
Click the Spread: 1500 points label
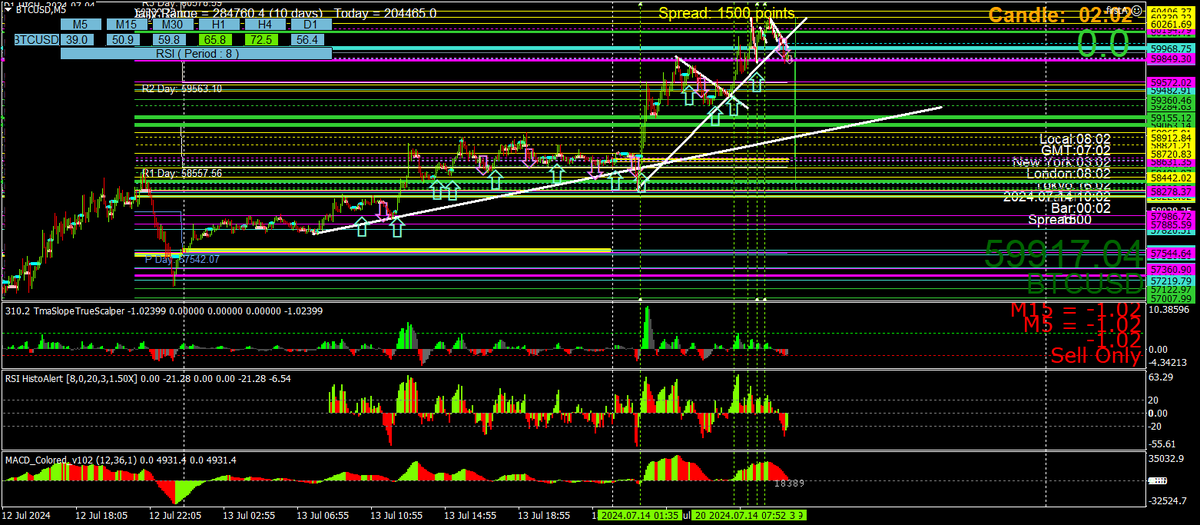tap(727, 13)
